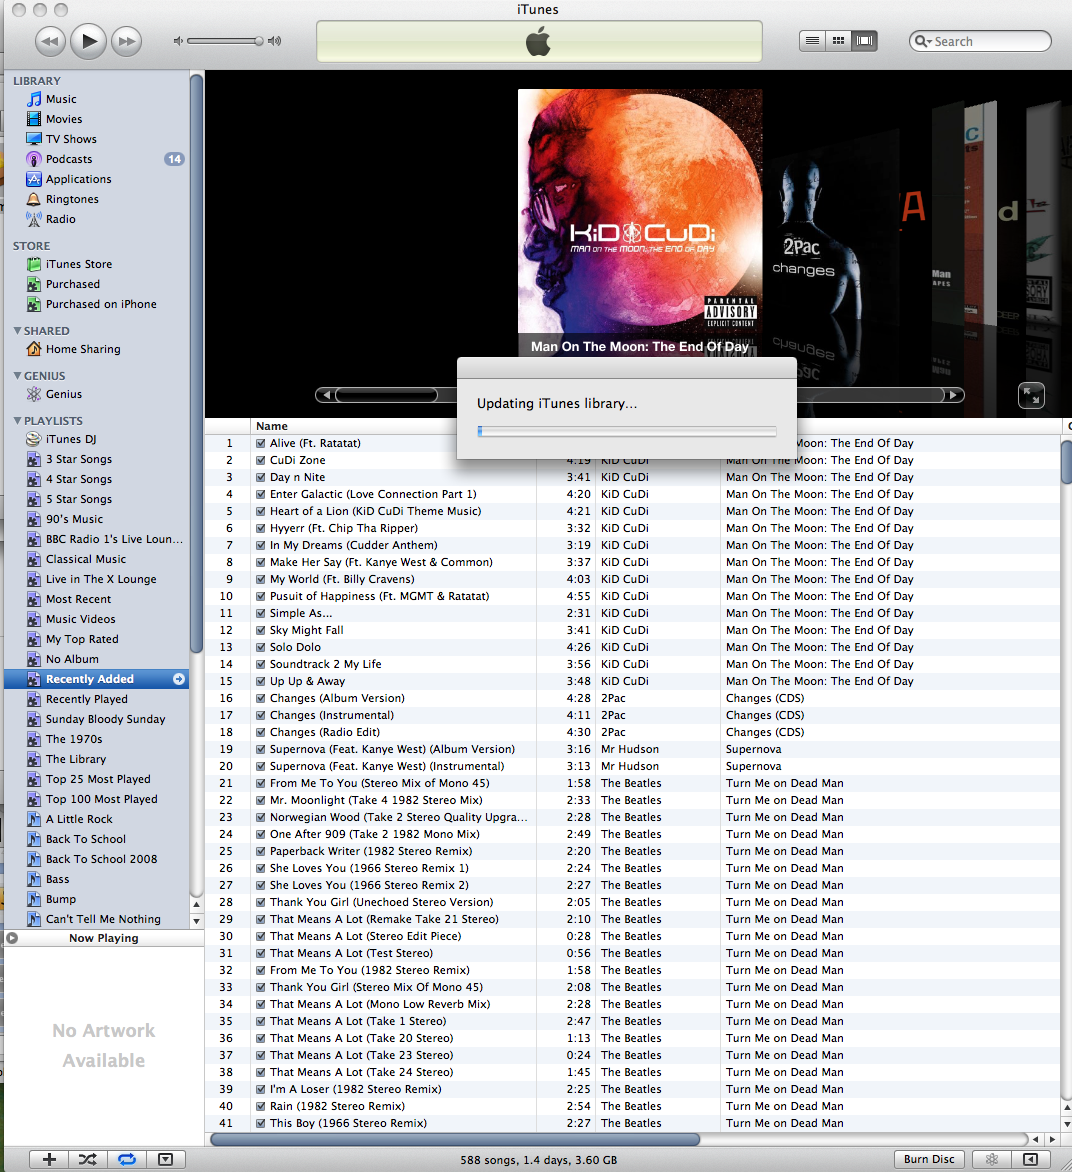
Task: Click the arrow beside Recently Added
Action: [179, 679]
